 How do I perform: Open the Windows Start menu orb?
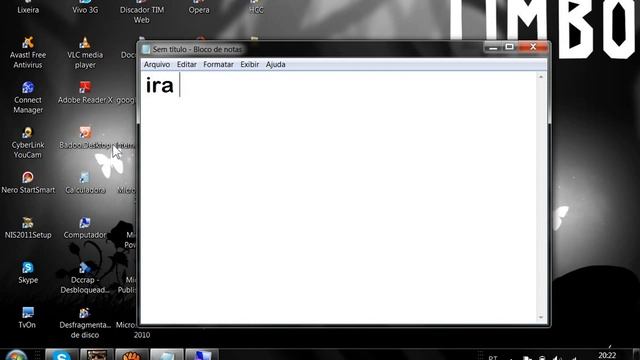point(16,356)
